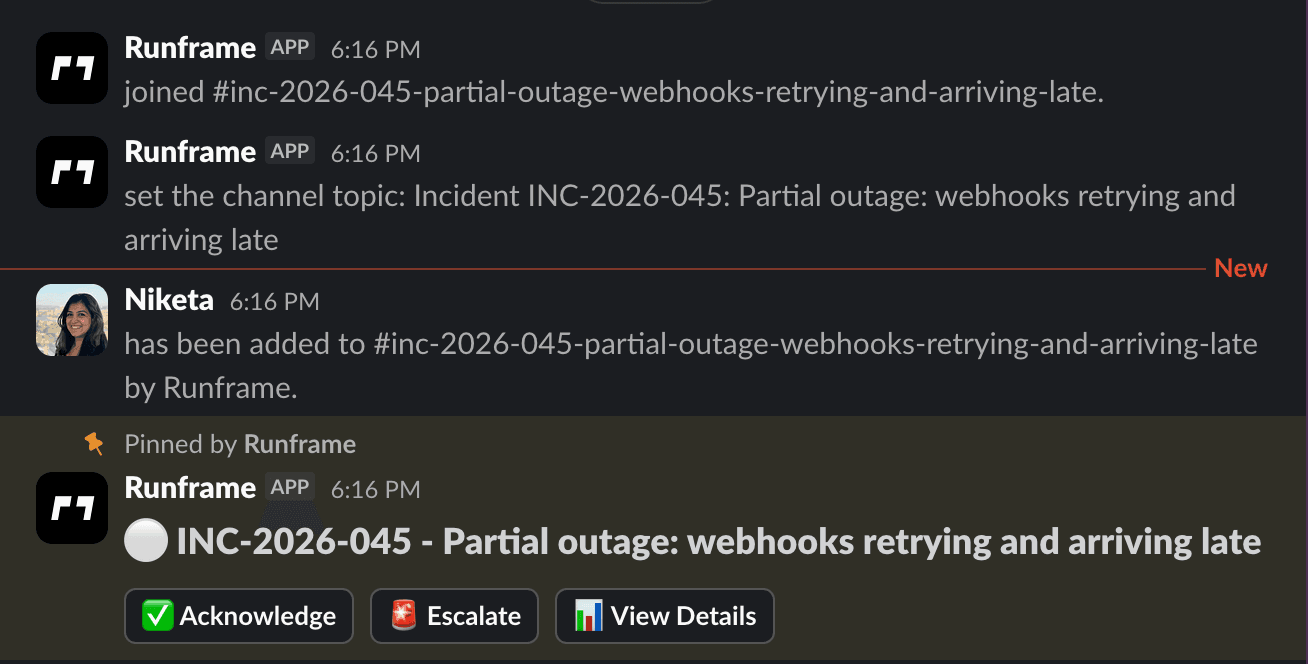Click the Runframe app avatar icon
The height and width of the screenshot is (664, 1308).
pos(71,68)
